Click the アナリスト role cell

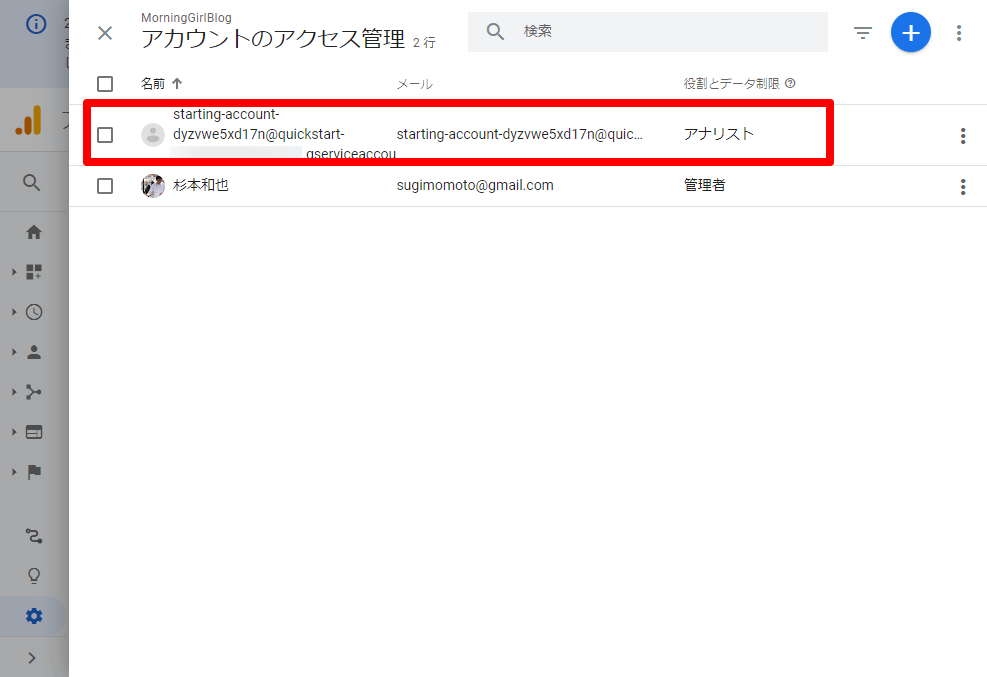tap(718, 134)
